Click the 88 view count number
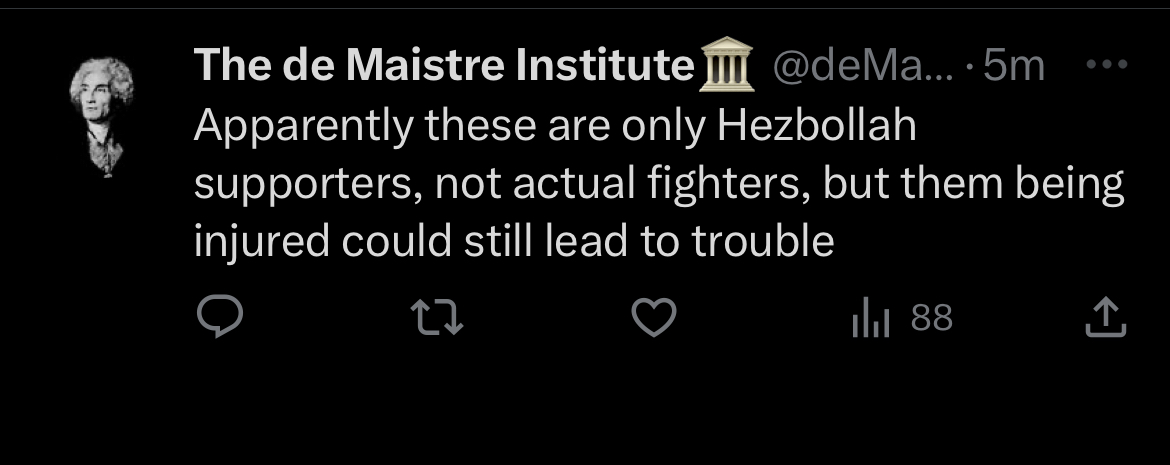Image resolution: width=1170 pixels, height=465 pixels. point(932,319)
